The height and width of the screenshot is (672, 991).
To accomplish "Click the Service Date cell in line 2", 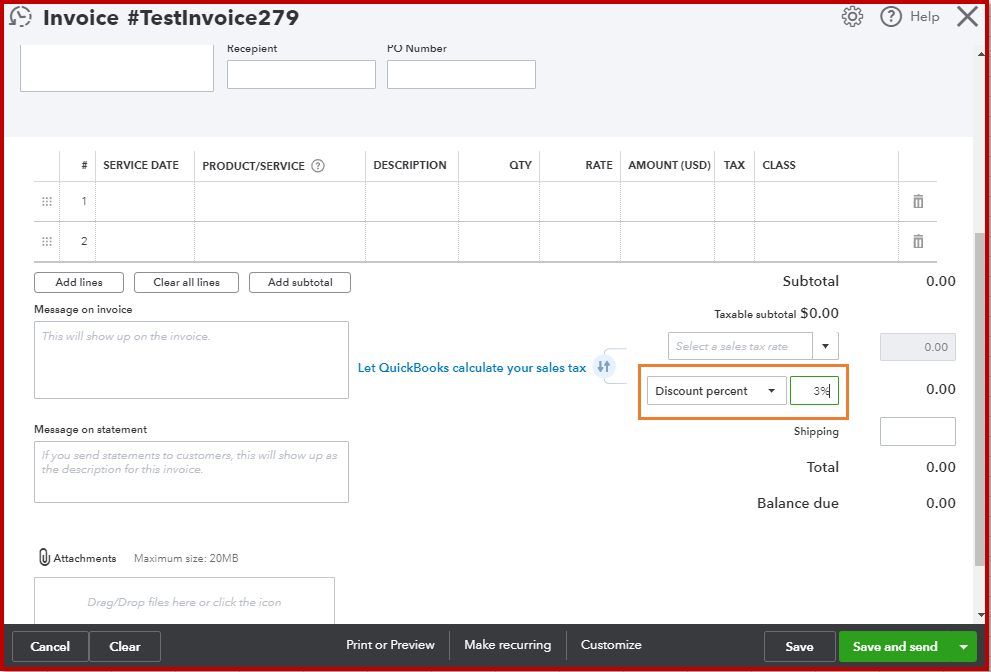I will pos(145,241).
